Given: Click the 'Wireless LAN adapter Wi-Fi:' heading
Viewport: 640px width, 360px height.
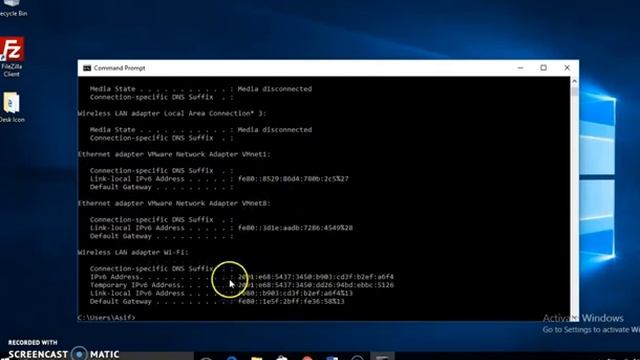Looking at the screenshot, I should pos(133,252).
